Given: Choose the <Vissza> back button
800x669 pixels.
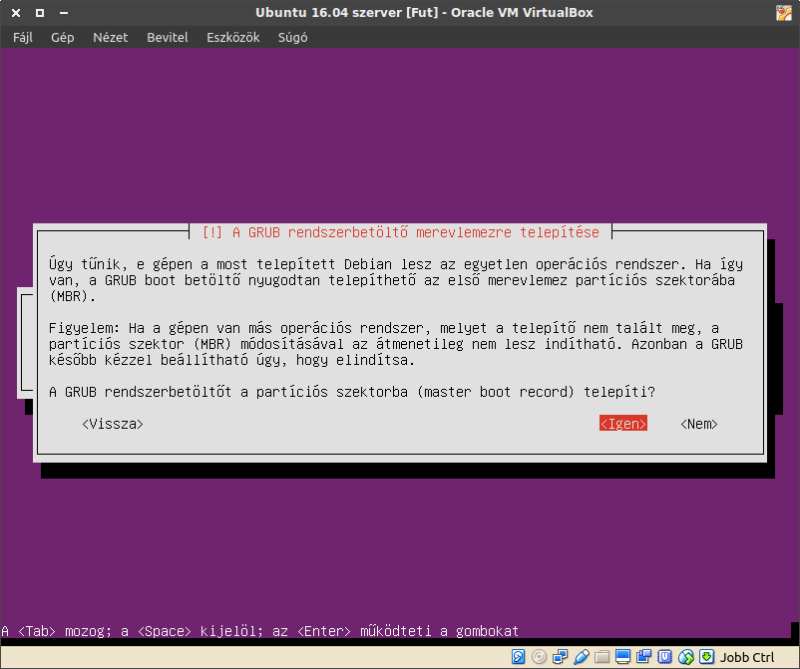Looking at the screenshot, I should (113, 424).
